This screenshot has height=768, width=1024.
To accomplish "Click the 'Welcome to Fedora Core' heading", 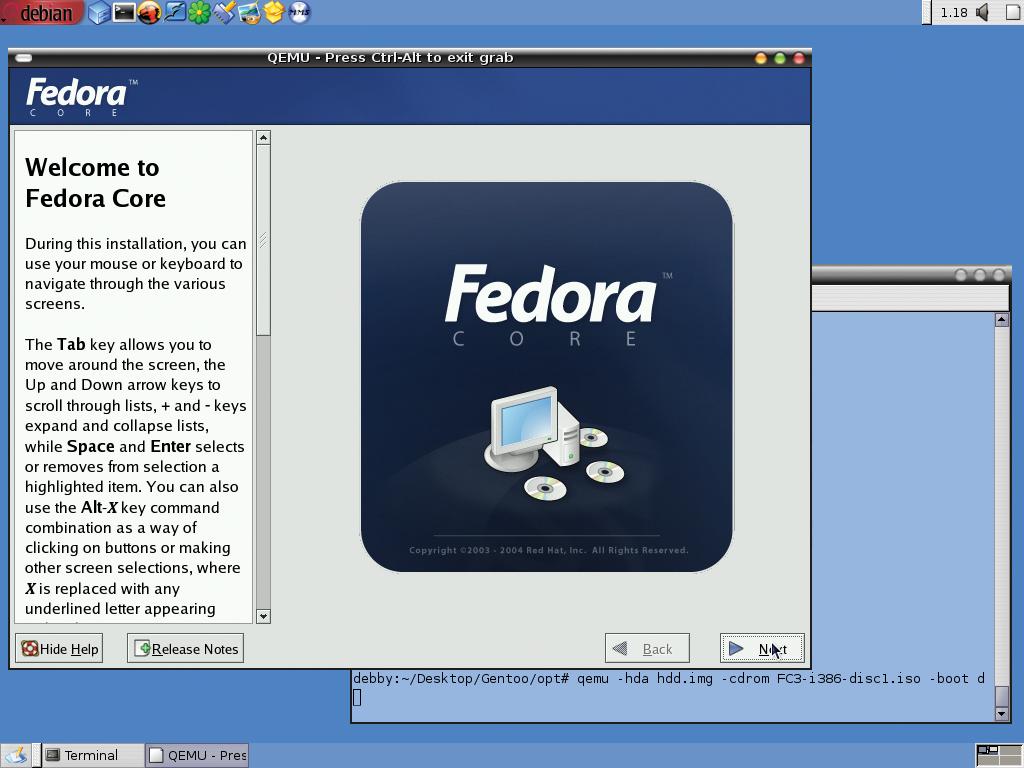I will (x=95, y=183).
